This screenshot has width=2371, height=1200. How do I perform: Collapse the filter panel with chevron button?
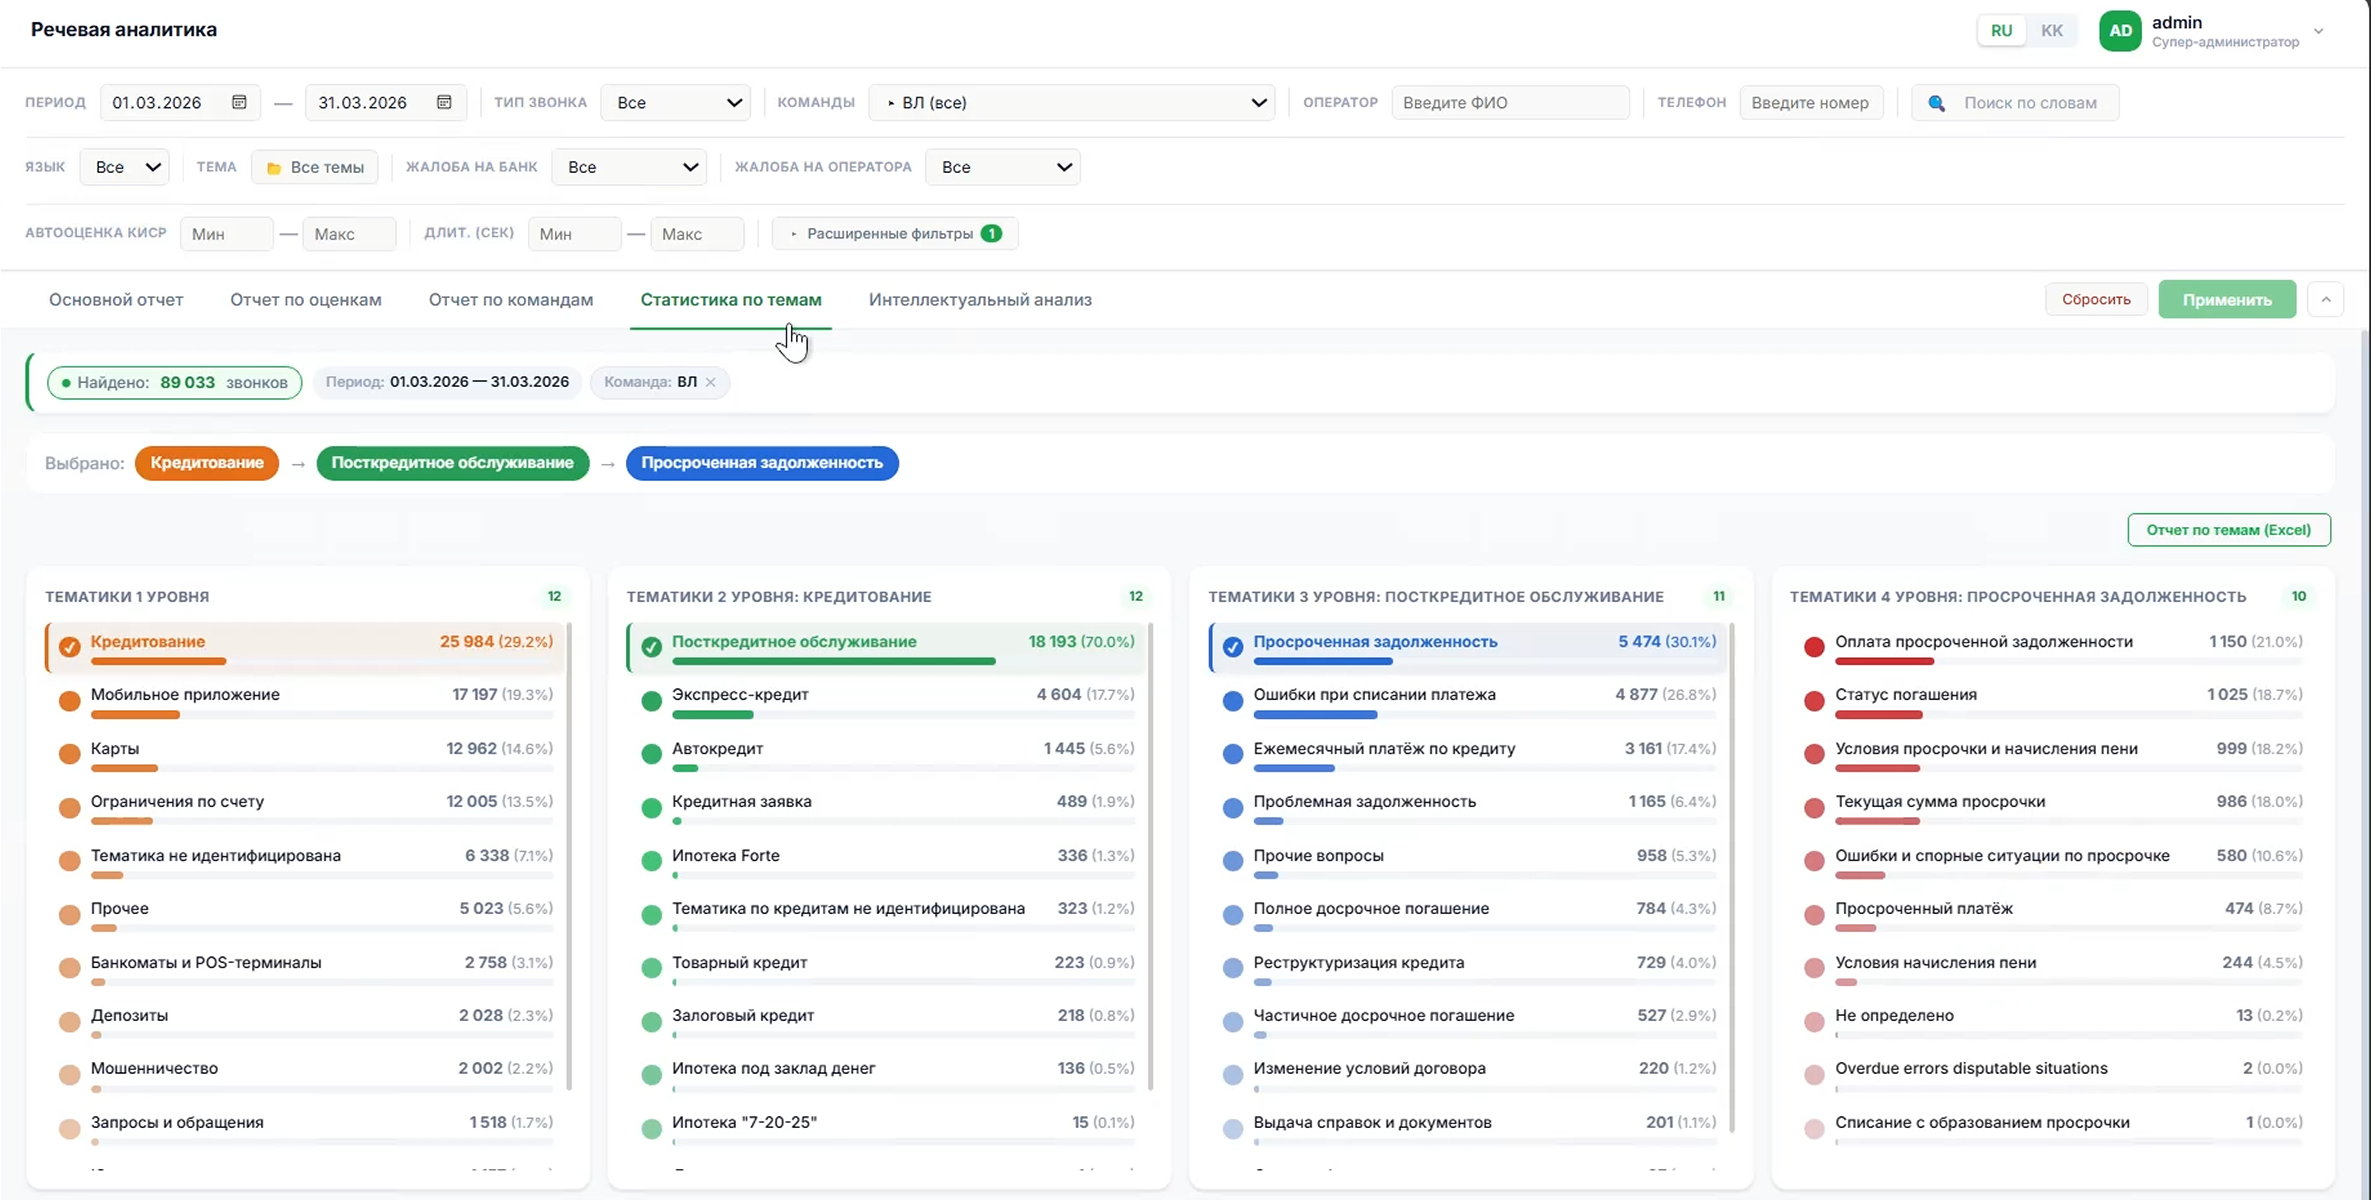coord(2326,299)
